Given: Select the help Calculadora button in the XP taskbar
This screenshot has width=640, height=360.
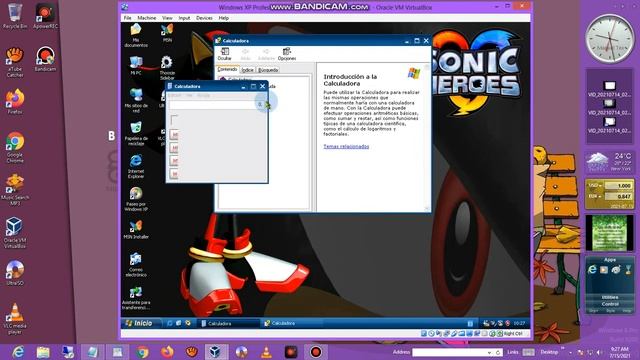Looking at the screenshot, I should pos(292,323).
